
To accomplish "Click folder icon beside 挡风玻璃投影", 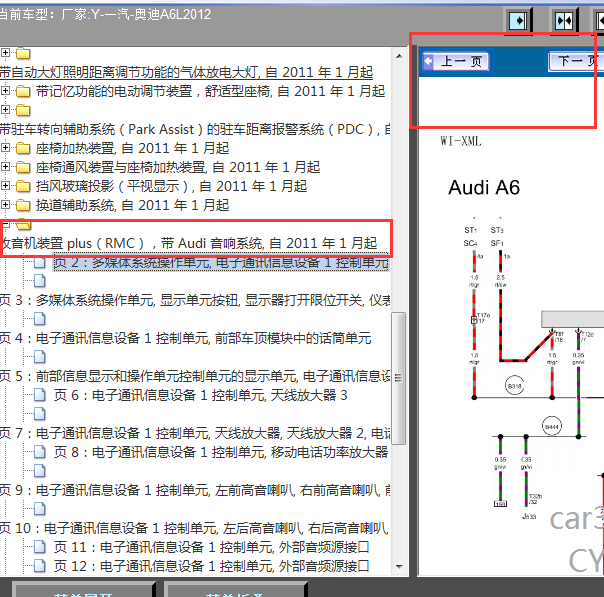I will coord(23,186).
